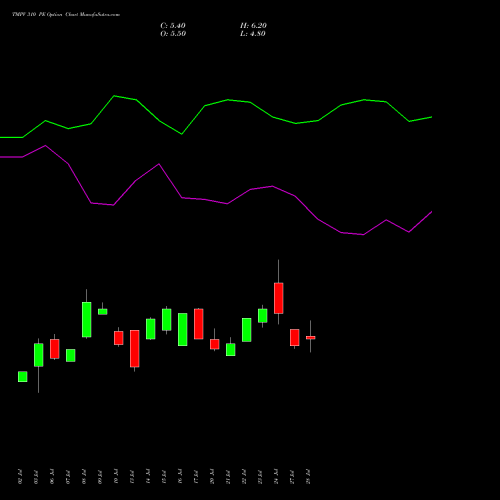The width and height of the screenshot is (500, 500).
Task: Select the last red doji candle on 28 Jul
Action: coord(311,338)
